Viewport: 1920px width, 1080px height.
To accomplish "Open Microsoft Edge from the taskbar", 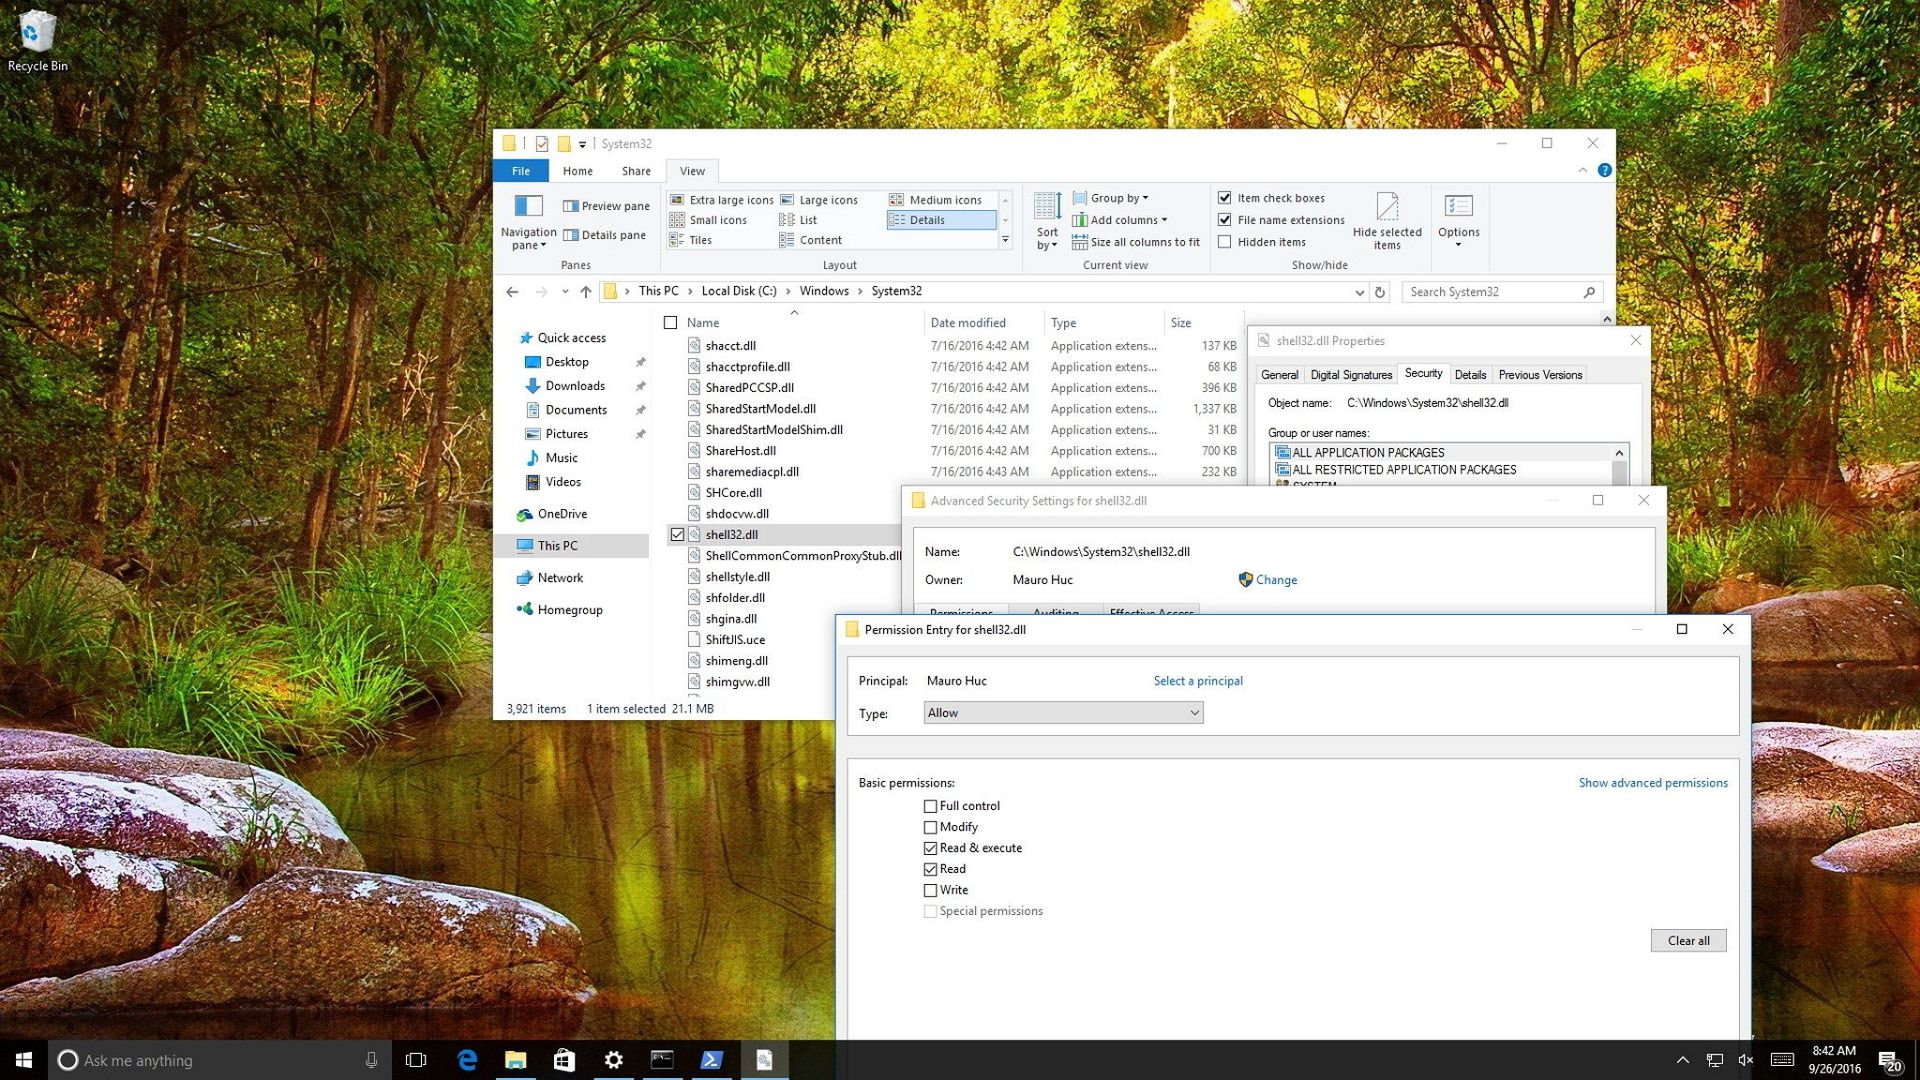I will (466, 1059).
